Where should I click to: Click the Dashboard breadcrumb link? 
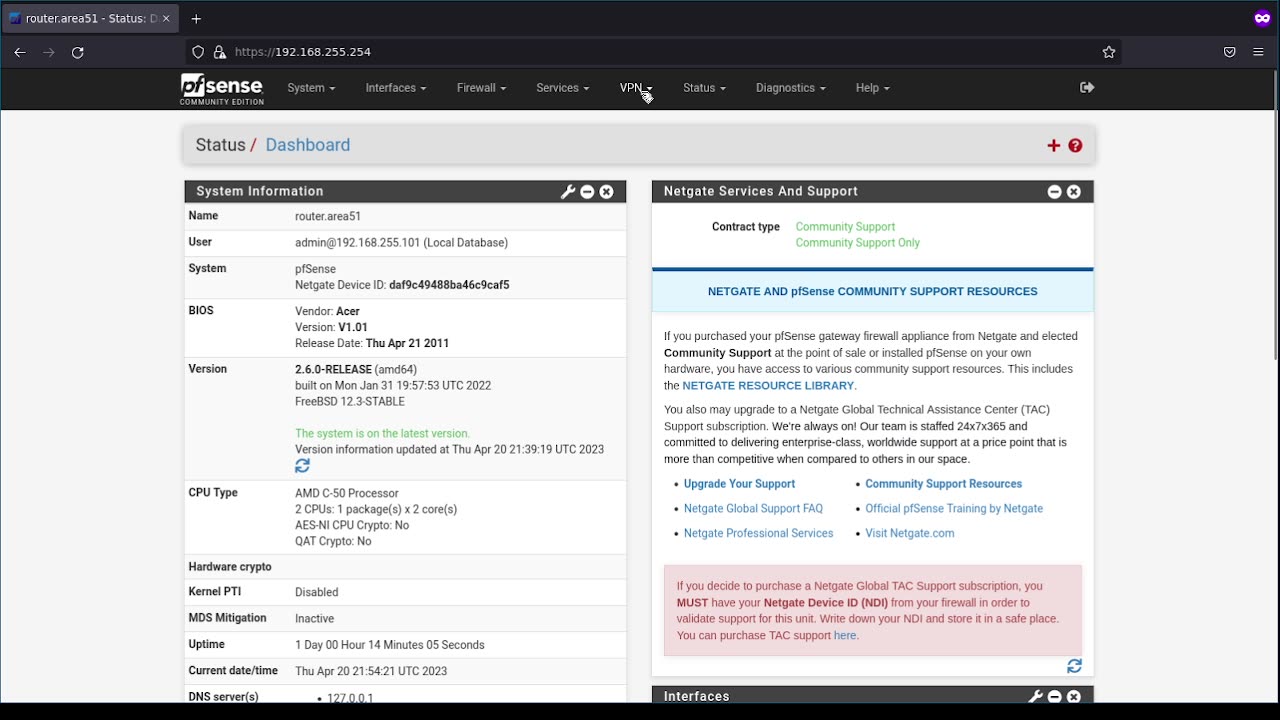[308, 145]
